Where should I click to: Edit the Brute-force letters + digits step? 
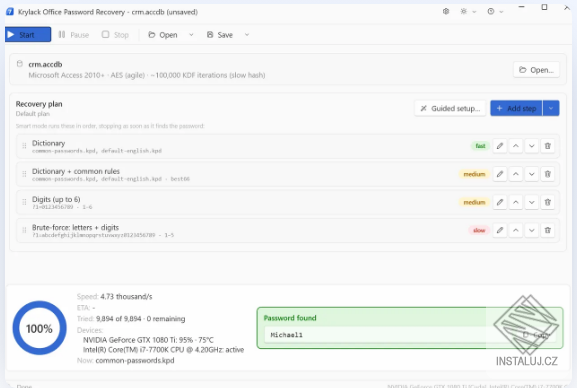tap(500, 230)
